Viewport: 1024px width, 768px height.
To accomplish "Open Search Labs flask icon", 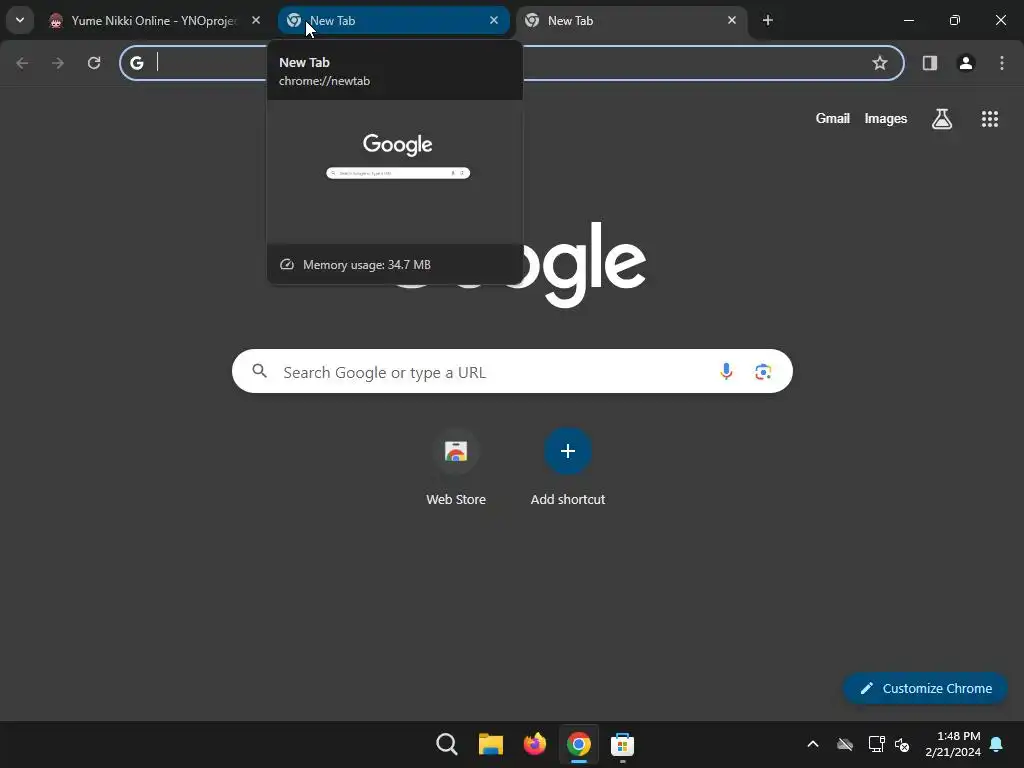I will [x=942, y=118].
